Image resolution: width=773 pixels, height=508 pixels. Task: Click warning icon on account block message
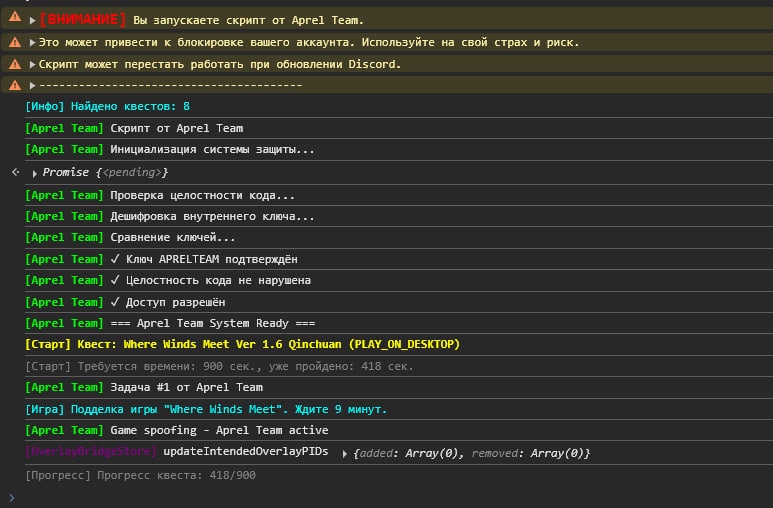[15, 42]
